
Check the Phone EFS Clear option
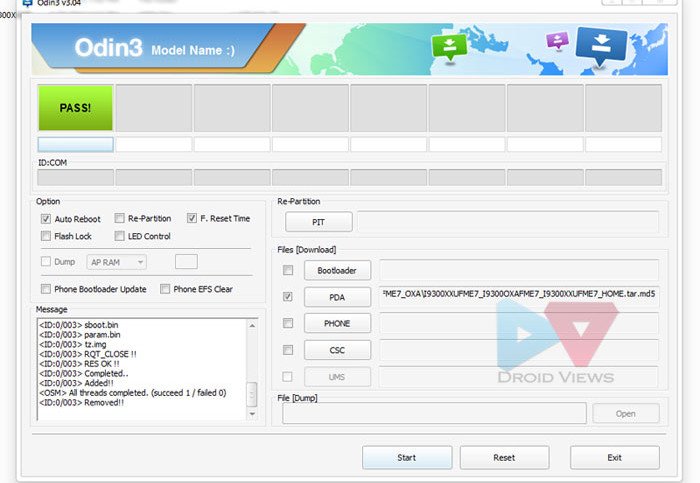click(x=165, y=289)
